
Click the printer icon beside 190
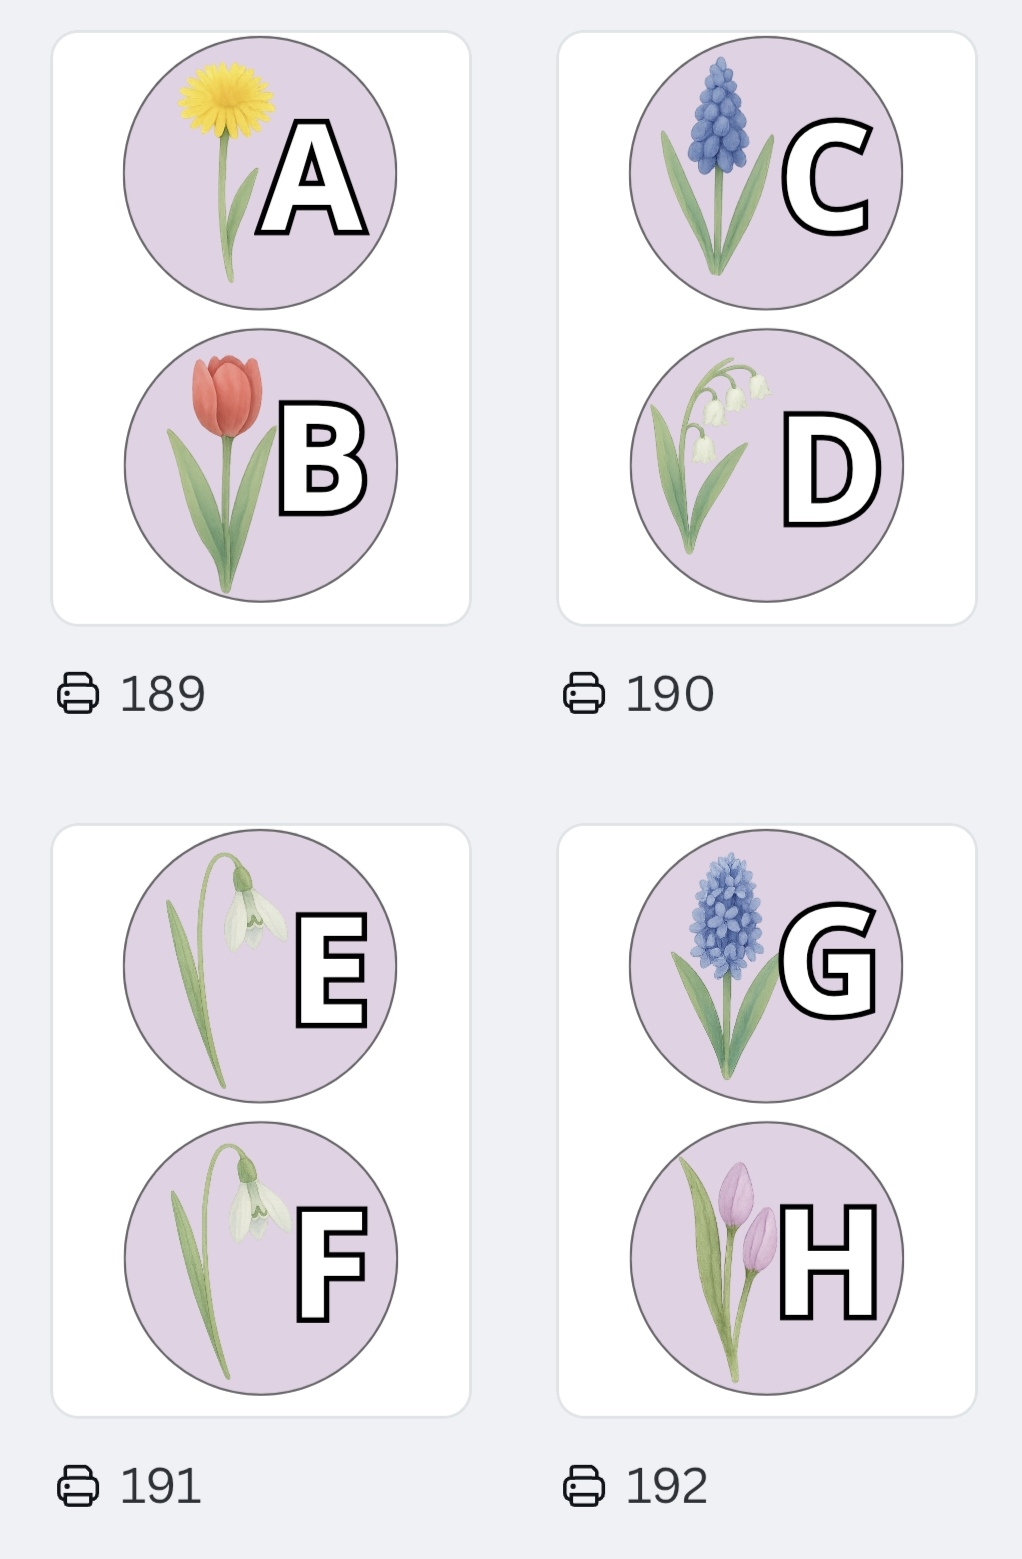click(x=584, y=693)
